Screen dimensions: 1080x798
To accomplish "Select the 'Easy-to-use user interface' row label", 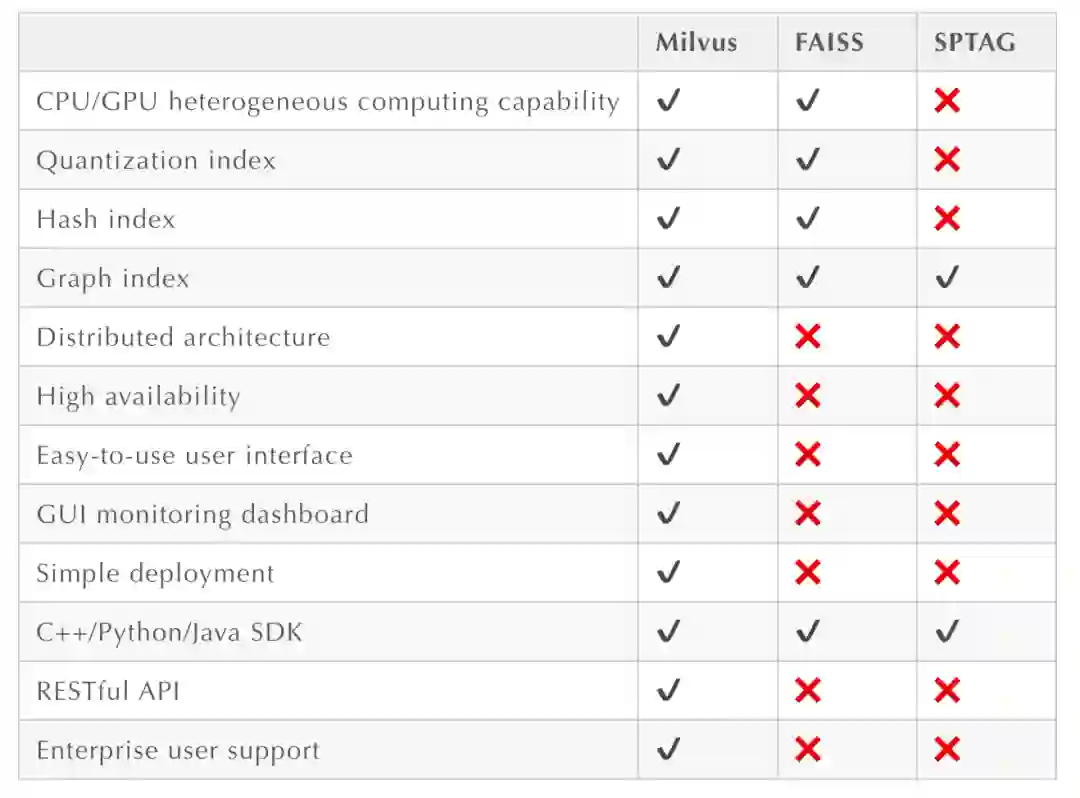I will (194, 456).
